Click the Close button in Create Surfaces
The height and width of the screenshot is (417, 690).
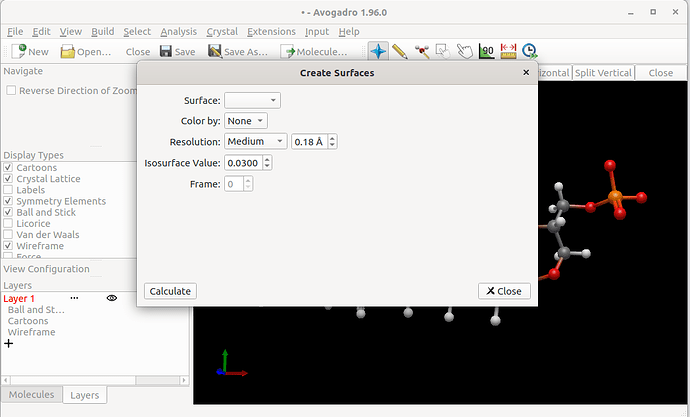504,291
